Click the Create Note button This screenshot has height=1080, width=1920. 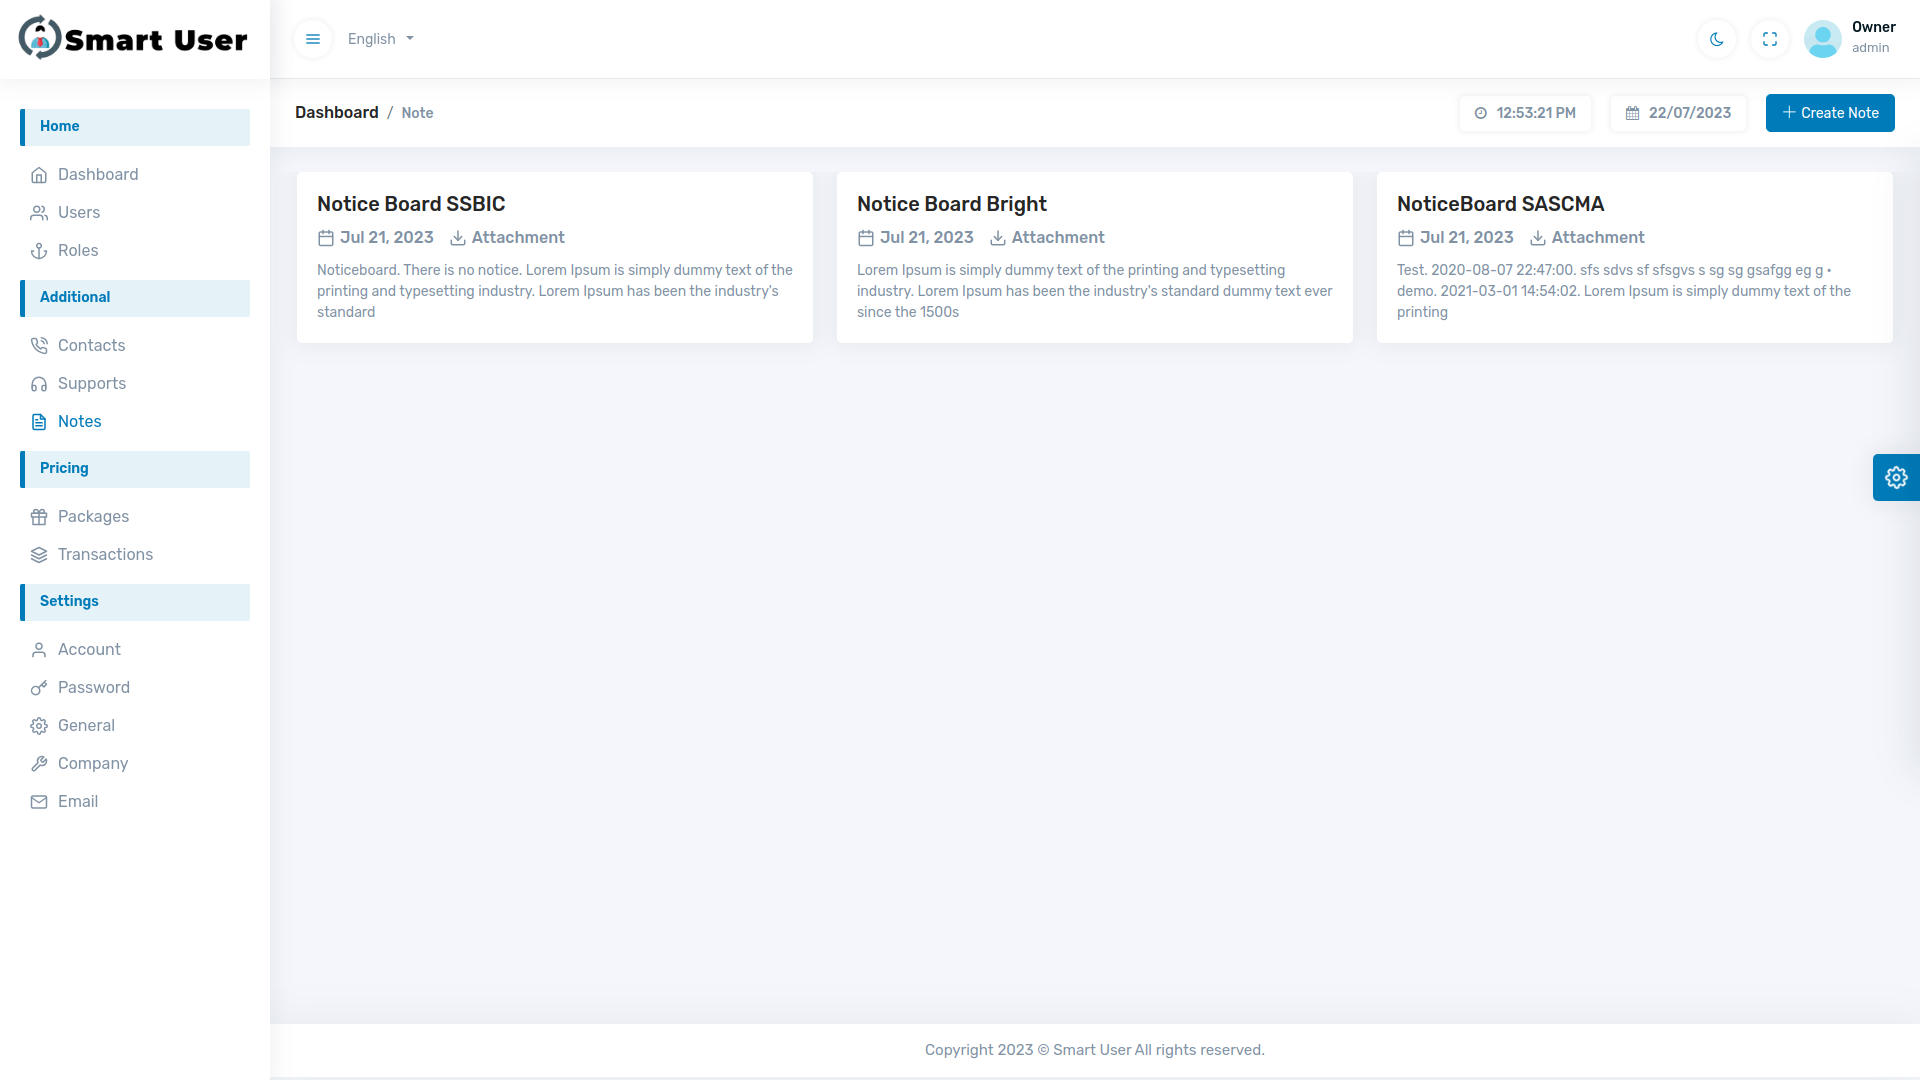(1830, 113)
